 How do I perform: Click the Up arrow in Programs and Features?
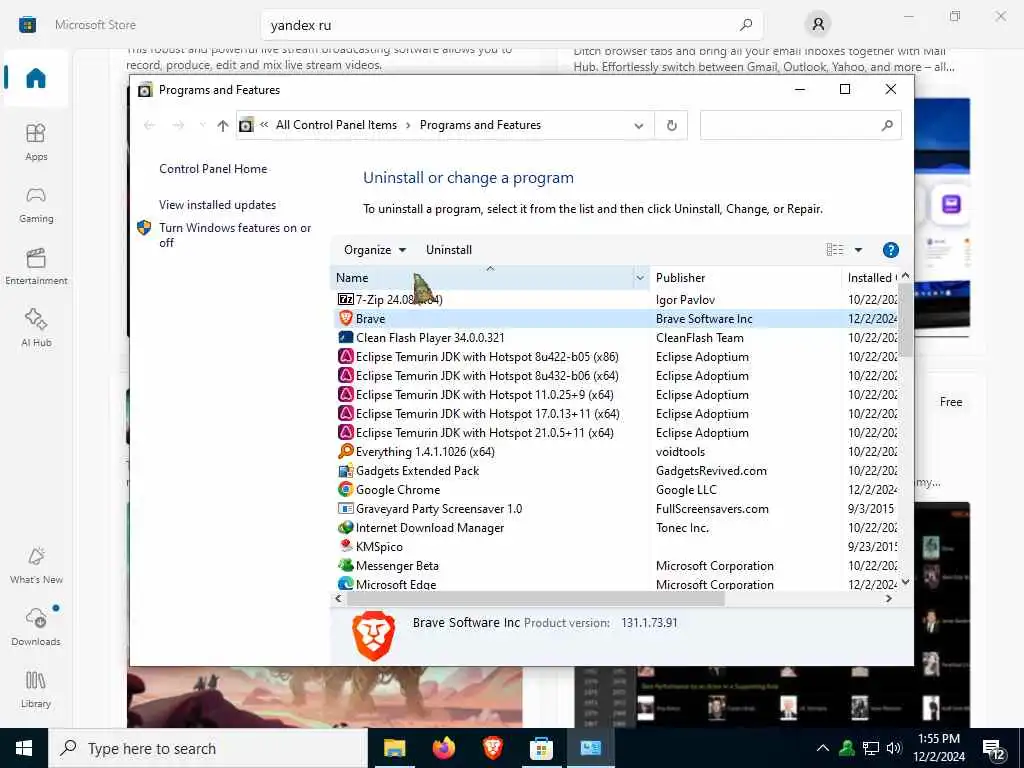click(x=223, y=125)
